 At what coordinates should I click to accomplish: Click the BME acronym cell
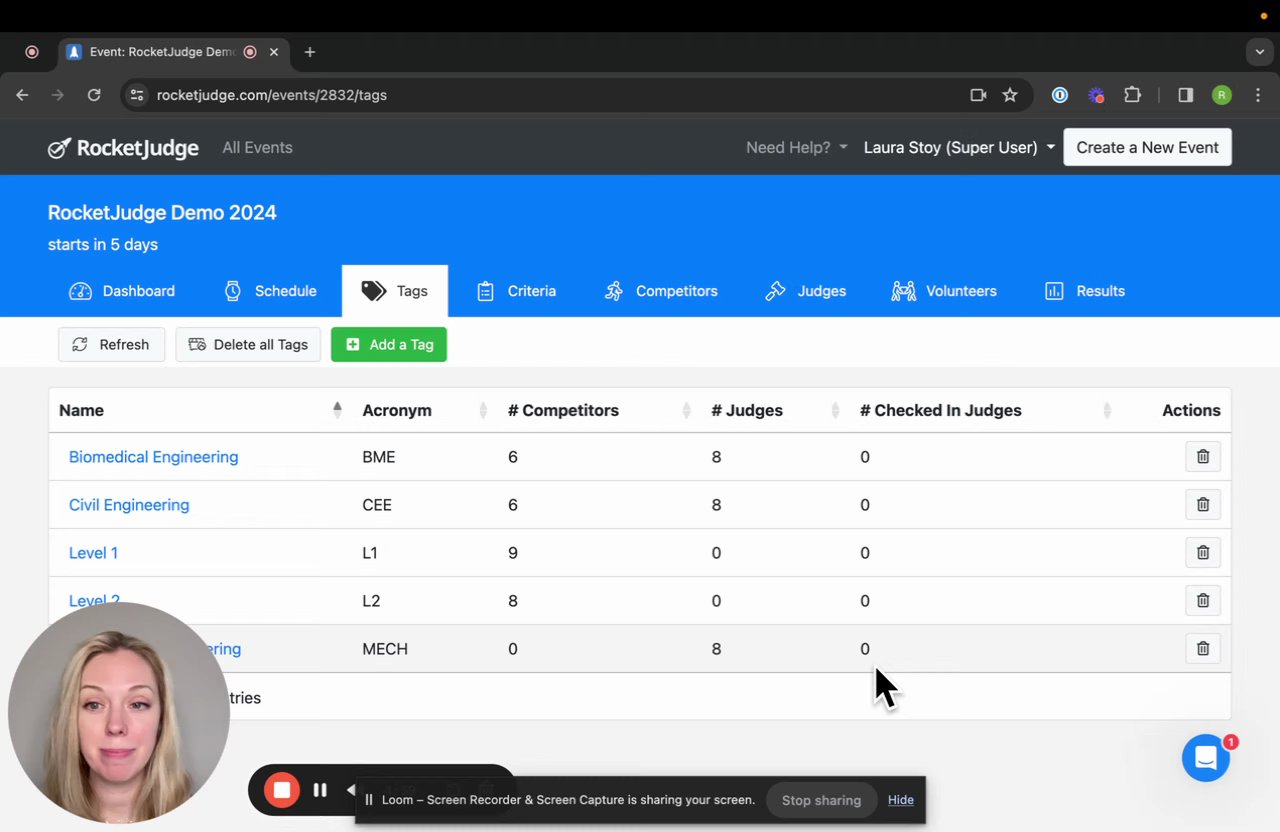379,457
